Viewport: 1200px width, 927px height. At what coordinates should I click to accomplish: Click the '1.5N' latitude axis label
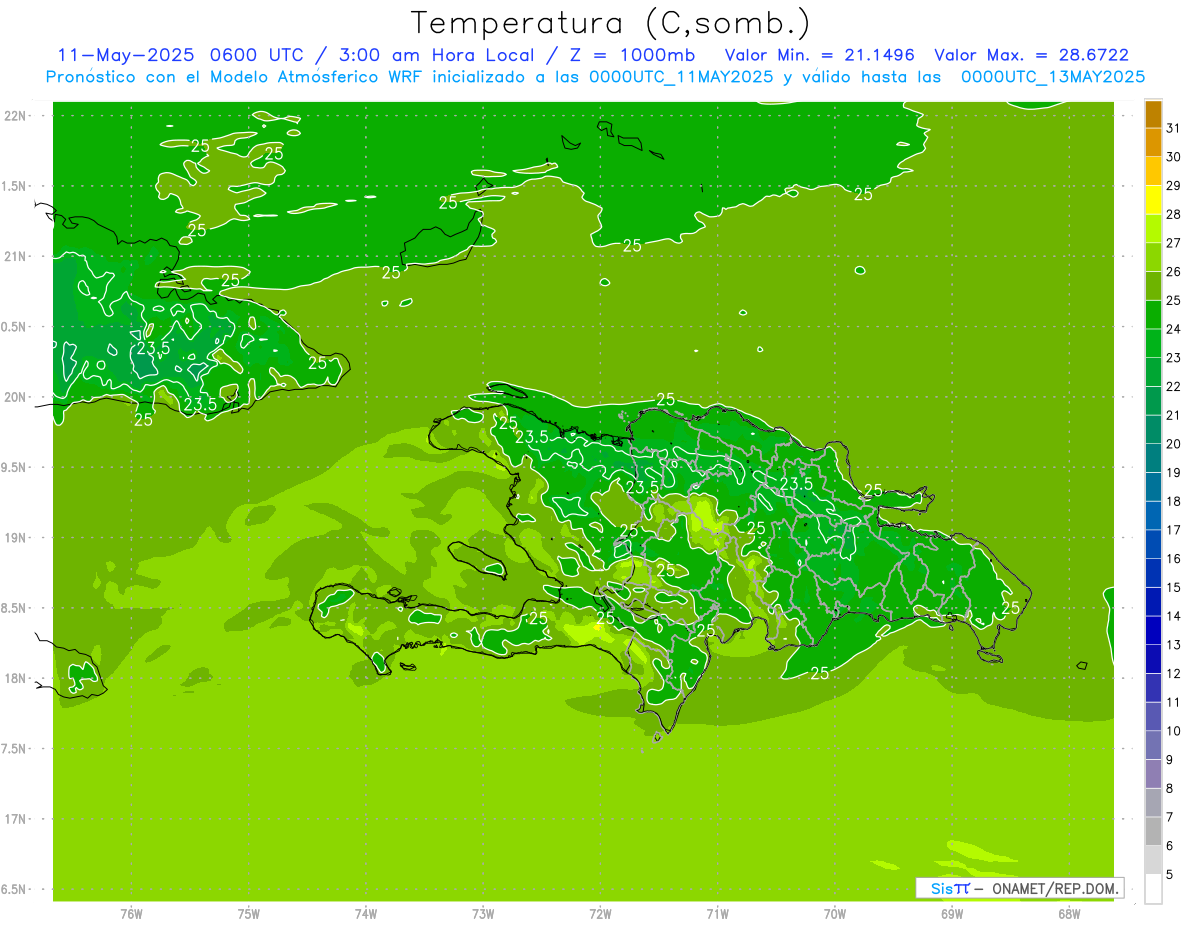click(x=15, y=186)
